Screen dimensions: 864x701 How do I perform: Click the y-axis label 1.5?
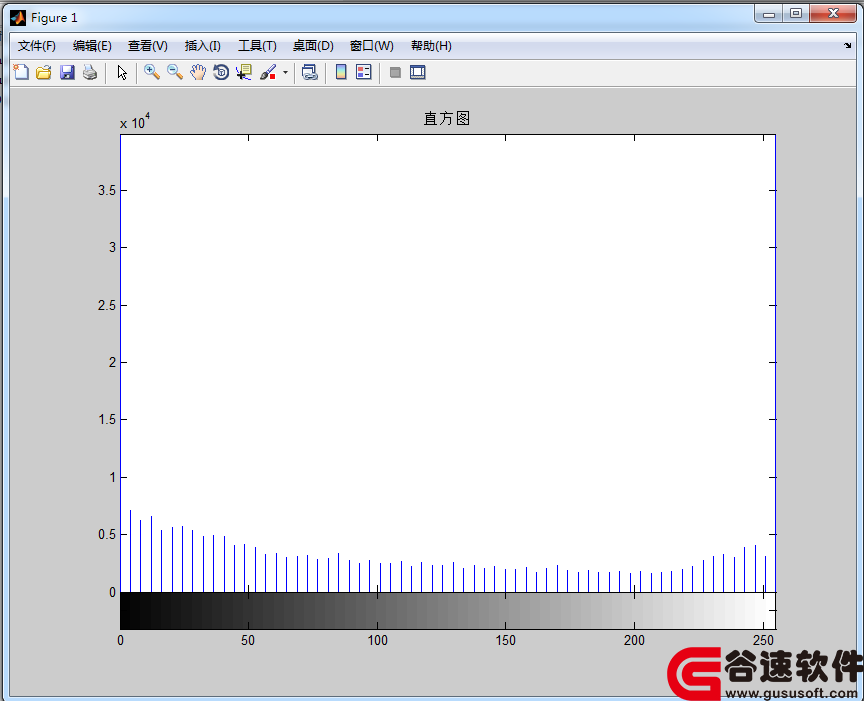[107, 420]
